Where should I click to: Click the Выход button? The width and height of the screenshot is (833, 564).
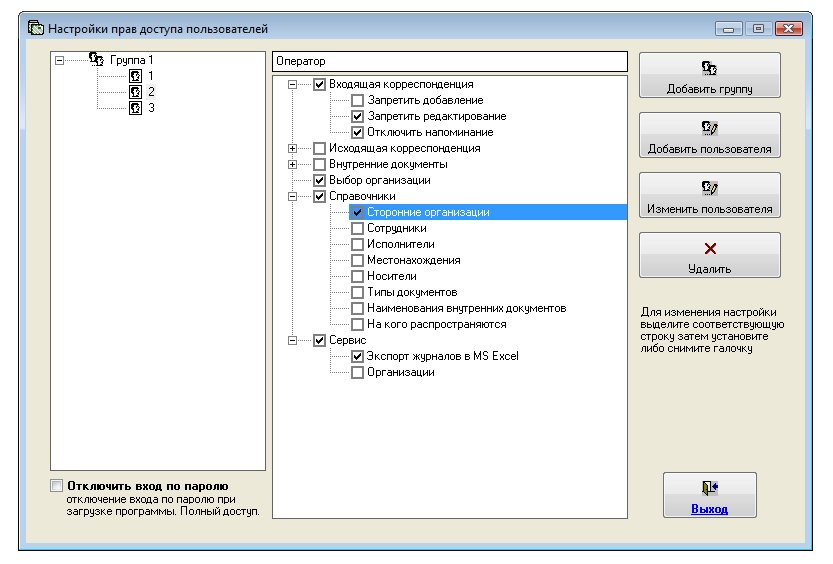(x=710, y=495)
